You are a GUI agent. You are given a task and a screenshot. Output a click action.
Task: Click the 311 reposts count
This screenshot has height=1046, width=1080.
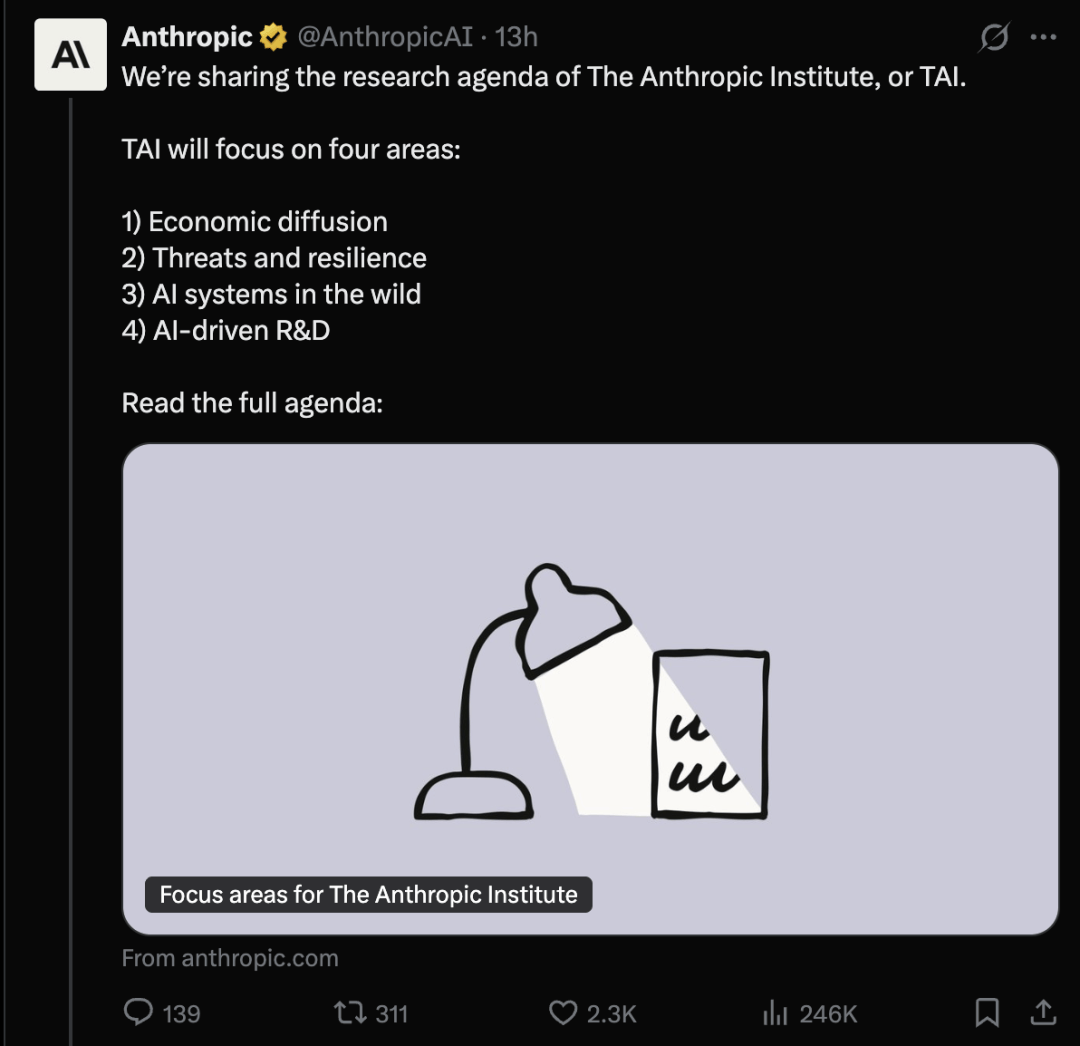391,1014
